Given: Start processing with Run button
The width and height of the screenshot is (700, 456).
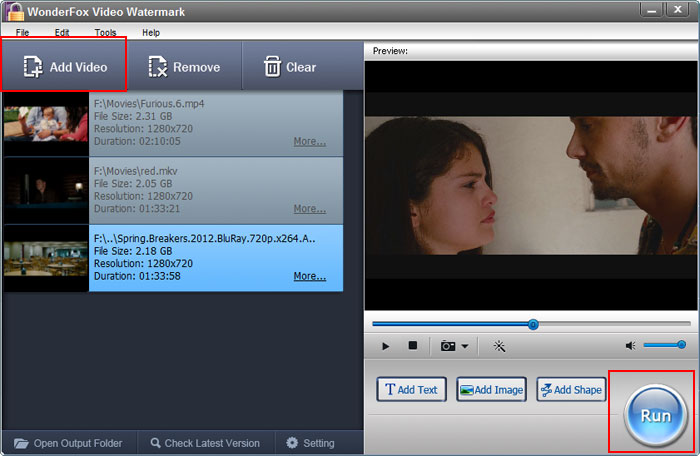Looking at the screenshot, I should pos(655,416).
